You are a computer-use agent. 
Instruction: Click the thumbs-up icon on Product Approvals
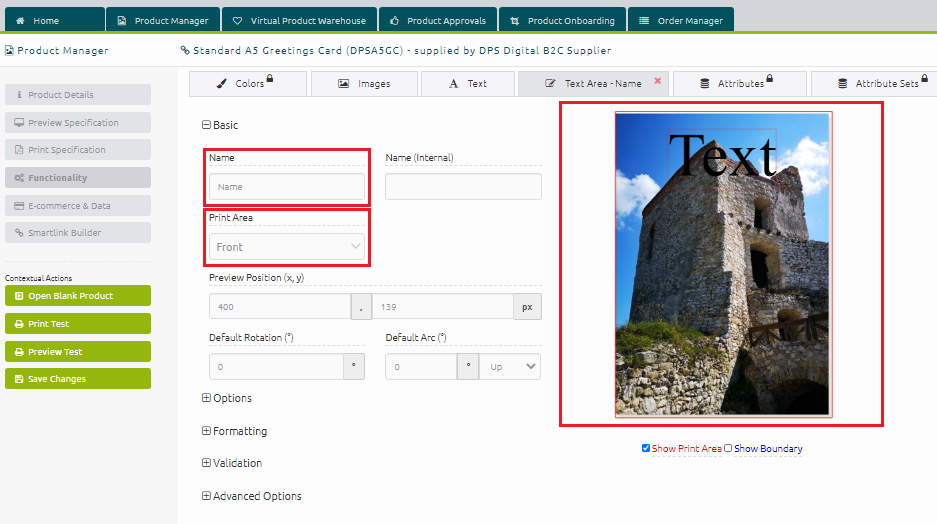394,20
